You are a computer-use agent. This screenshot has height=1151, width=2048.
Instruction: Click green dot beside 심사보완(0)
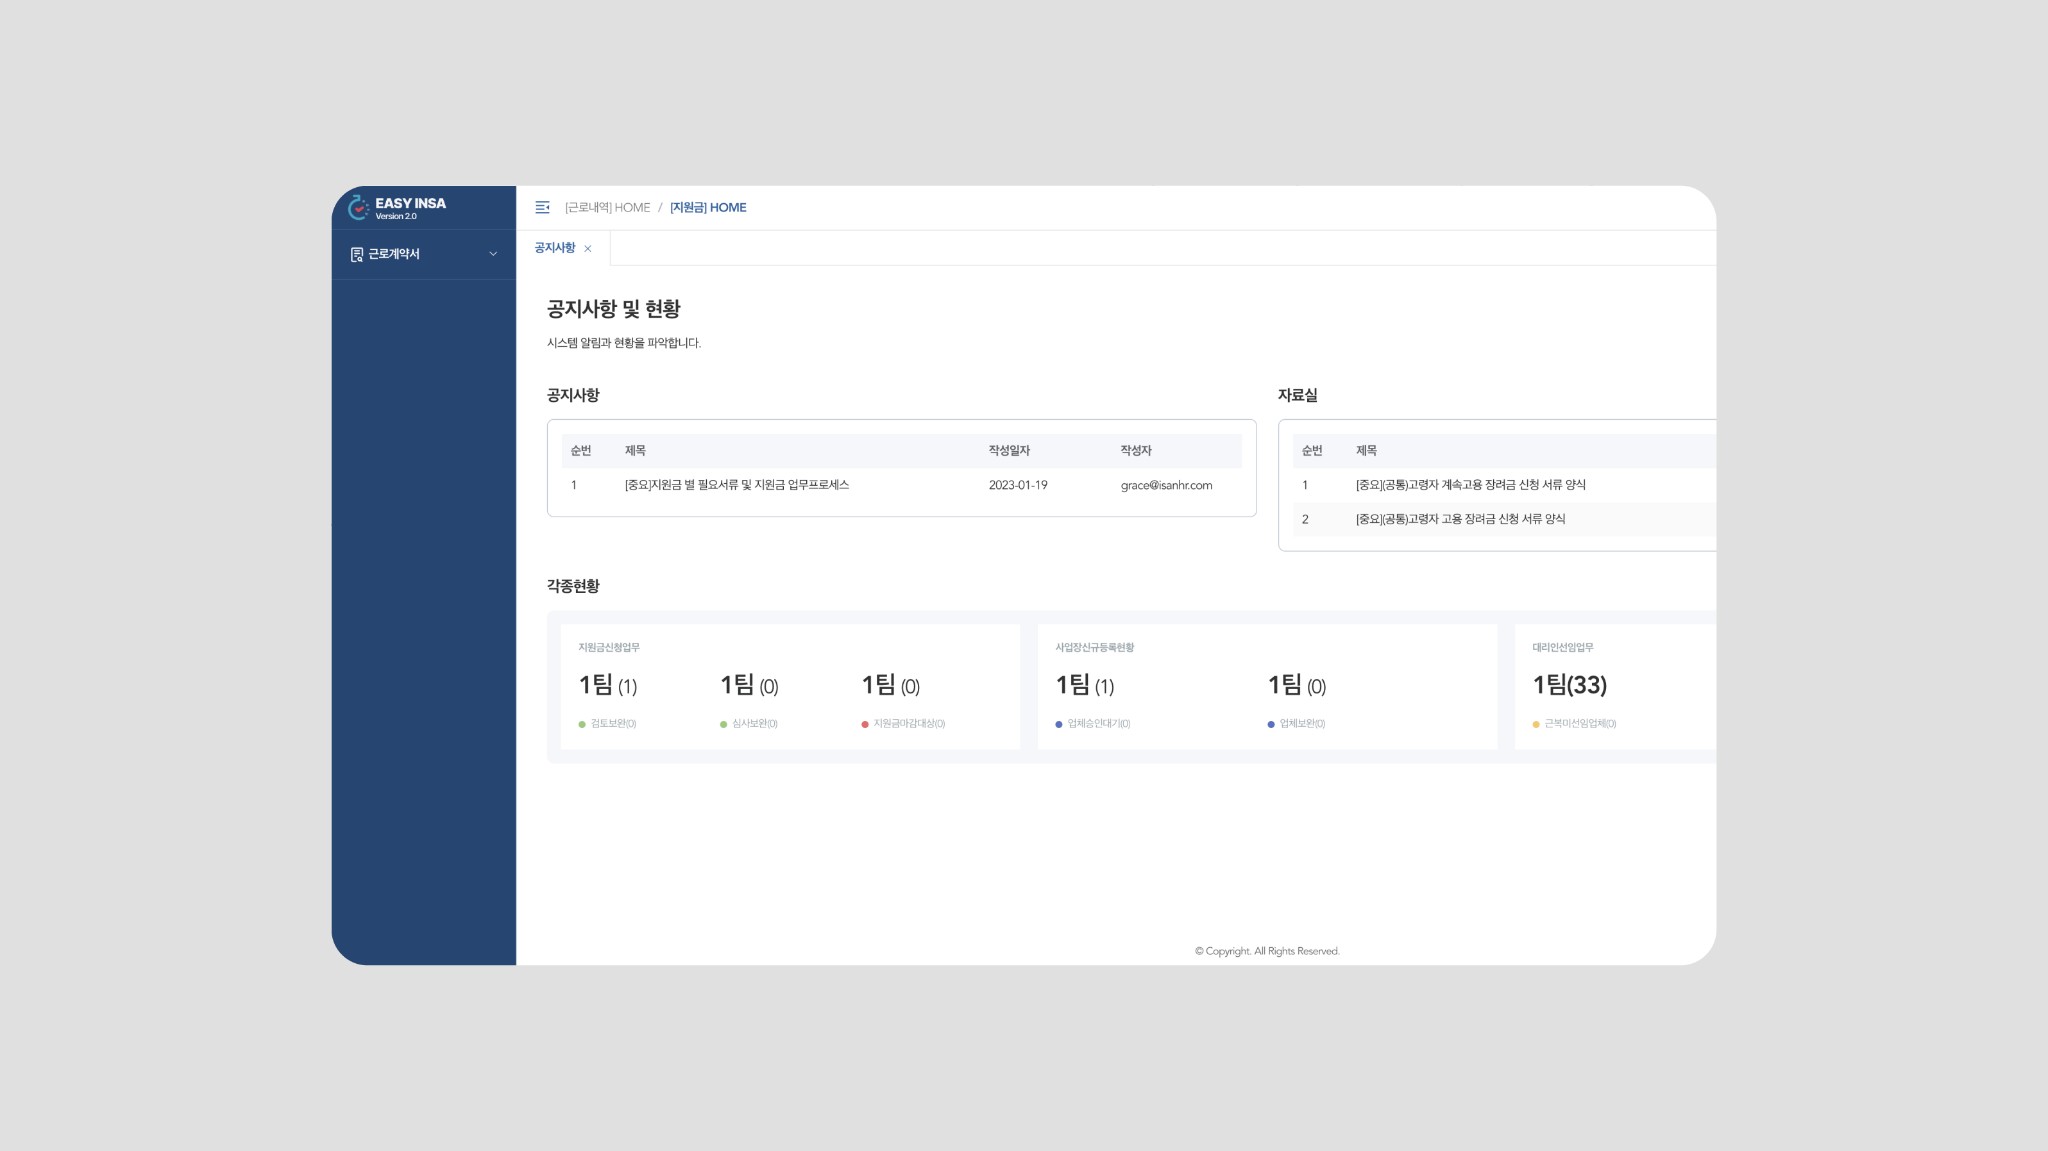[x=723, y=724]
